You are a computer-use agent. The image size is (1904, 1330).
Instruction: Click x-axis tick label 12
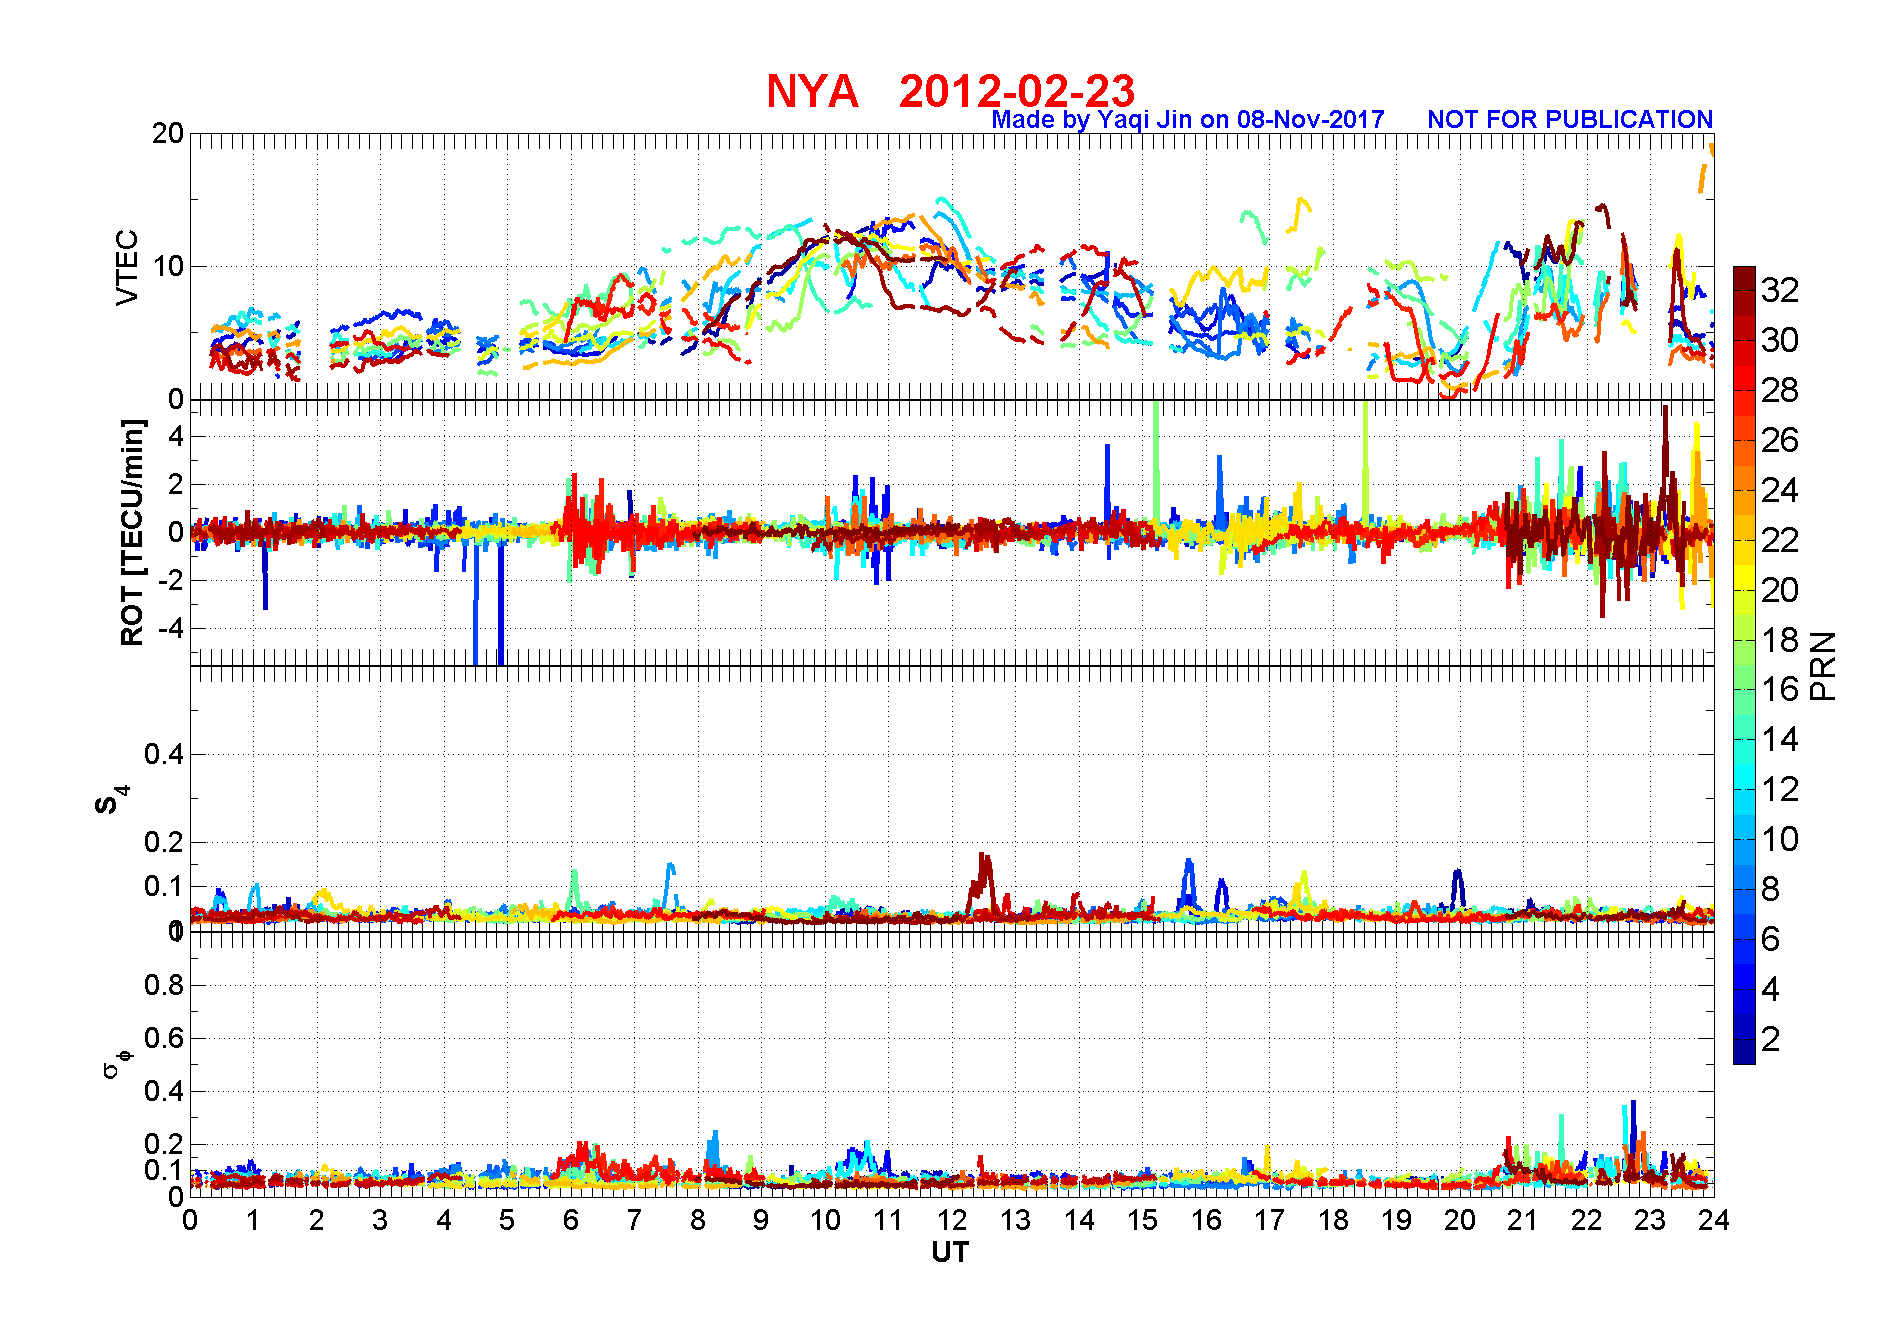coord(951,1220)
